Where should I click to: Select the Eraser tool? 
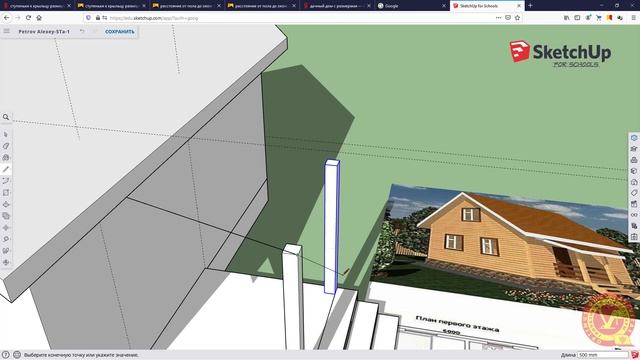pos(6,146)
